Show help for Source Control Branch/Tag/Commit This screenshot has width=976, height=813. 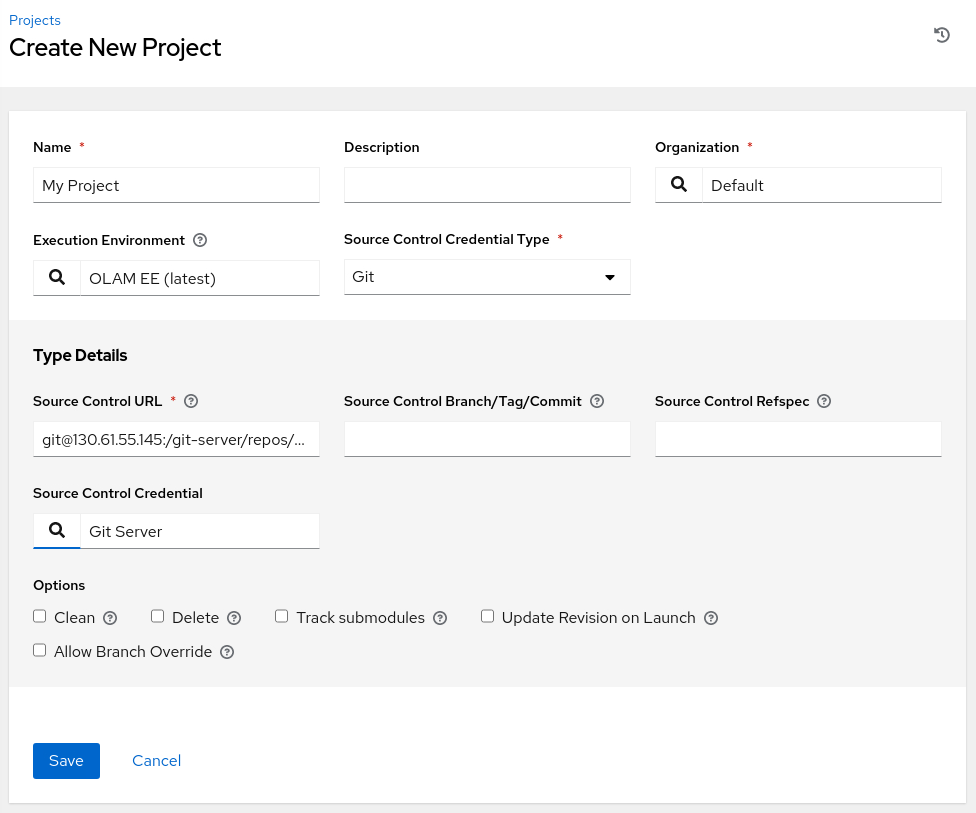pos(597,401)
